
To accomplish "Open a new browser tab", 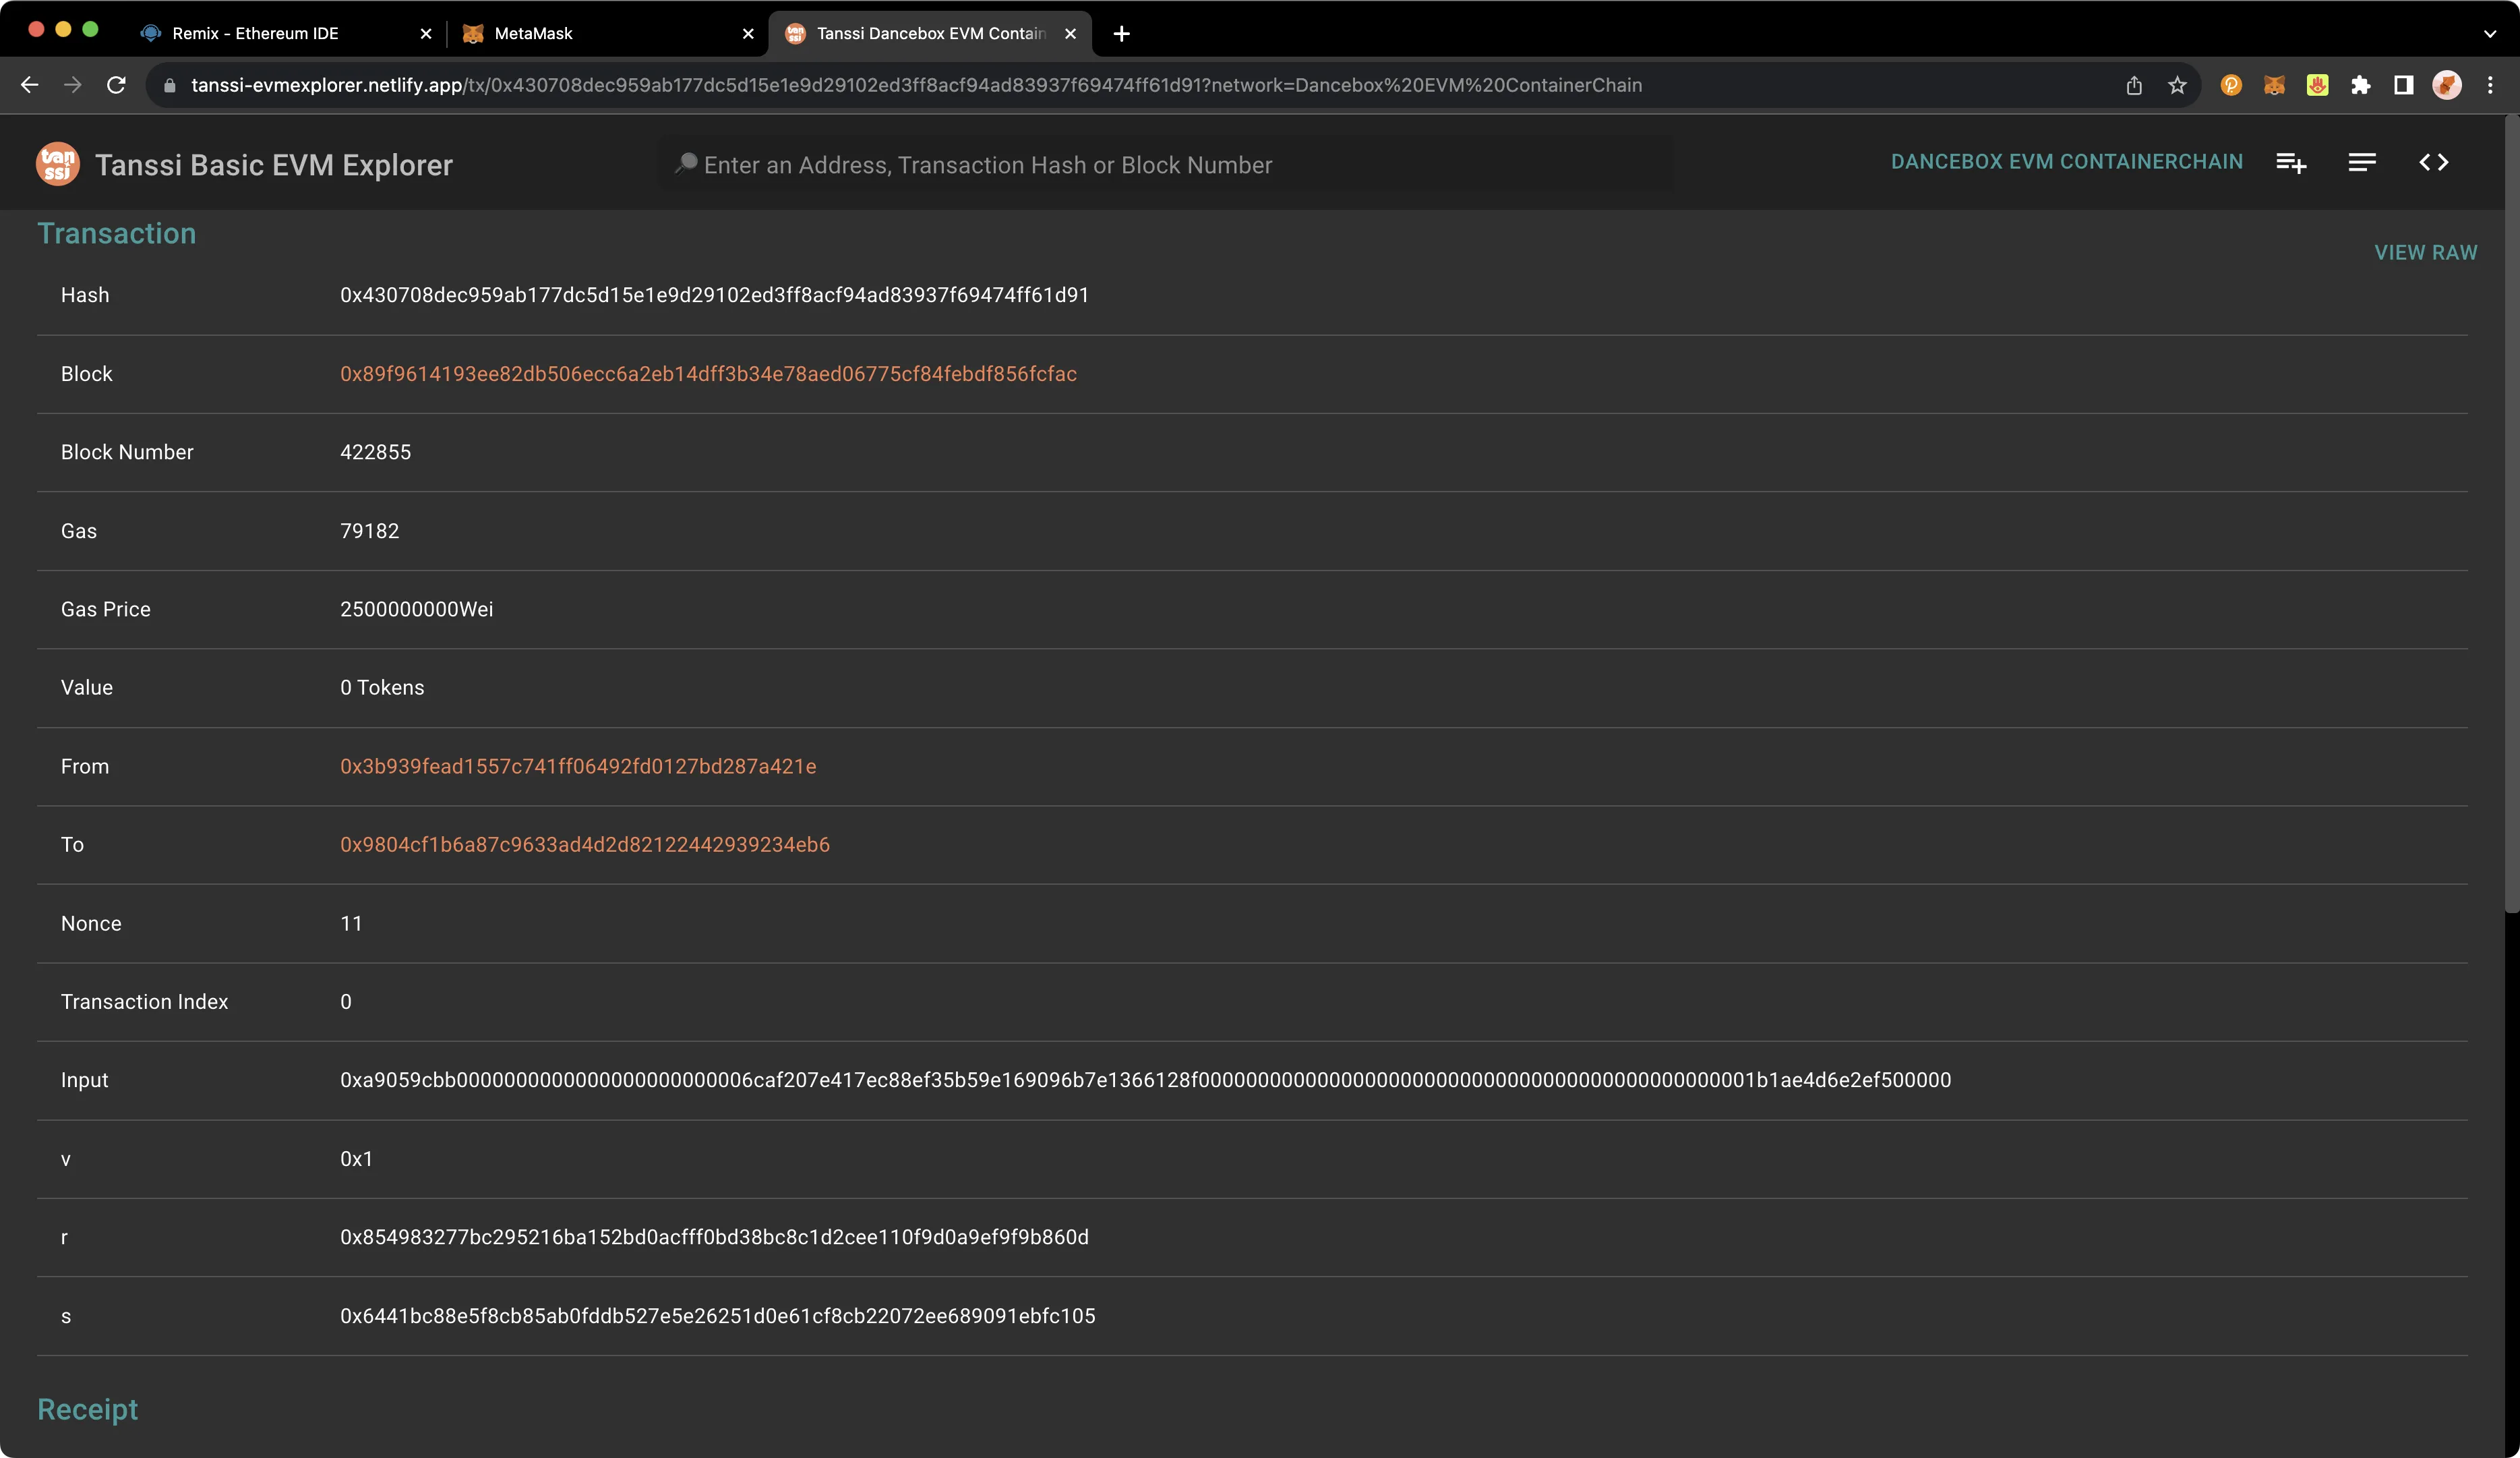I will point(1121,33).
